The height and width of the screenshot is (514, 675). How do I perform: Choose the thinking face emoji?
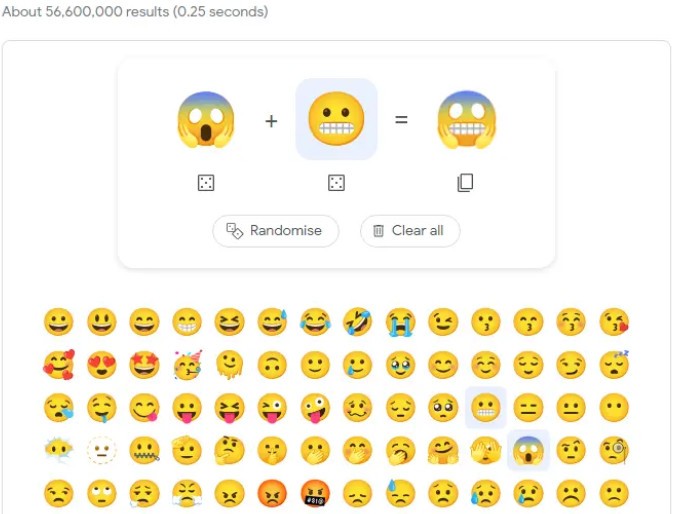click(229, 450)
